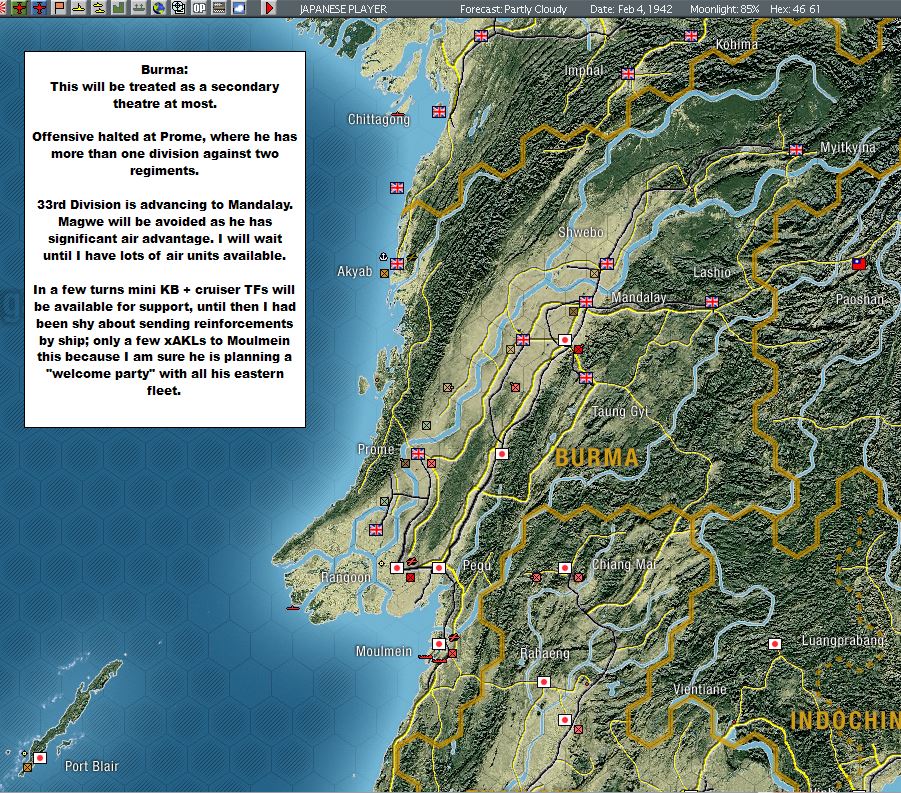901x793 pixels.
Task: Select the British base flag at Myitkyina
Action: click(796, 150)
